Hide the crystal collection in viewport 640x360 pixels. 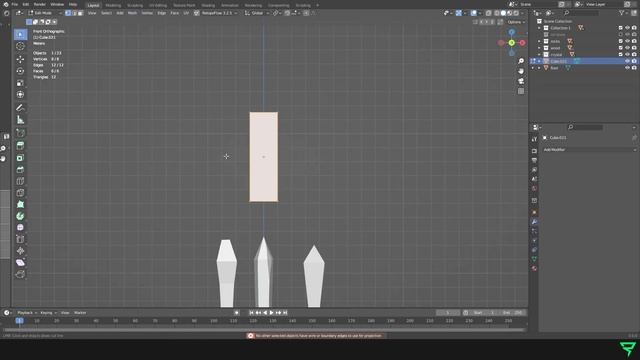[x=627, y=54]
